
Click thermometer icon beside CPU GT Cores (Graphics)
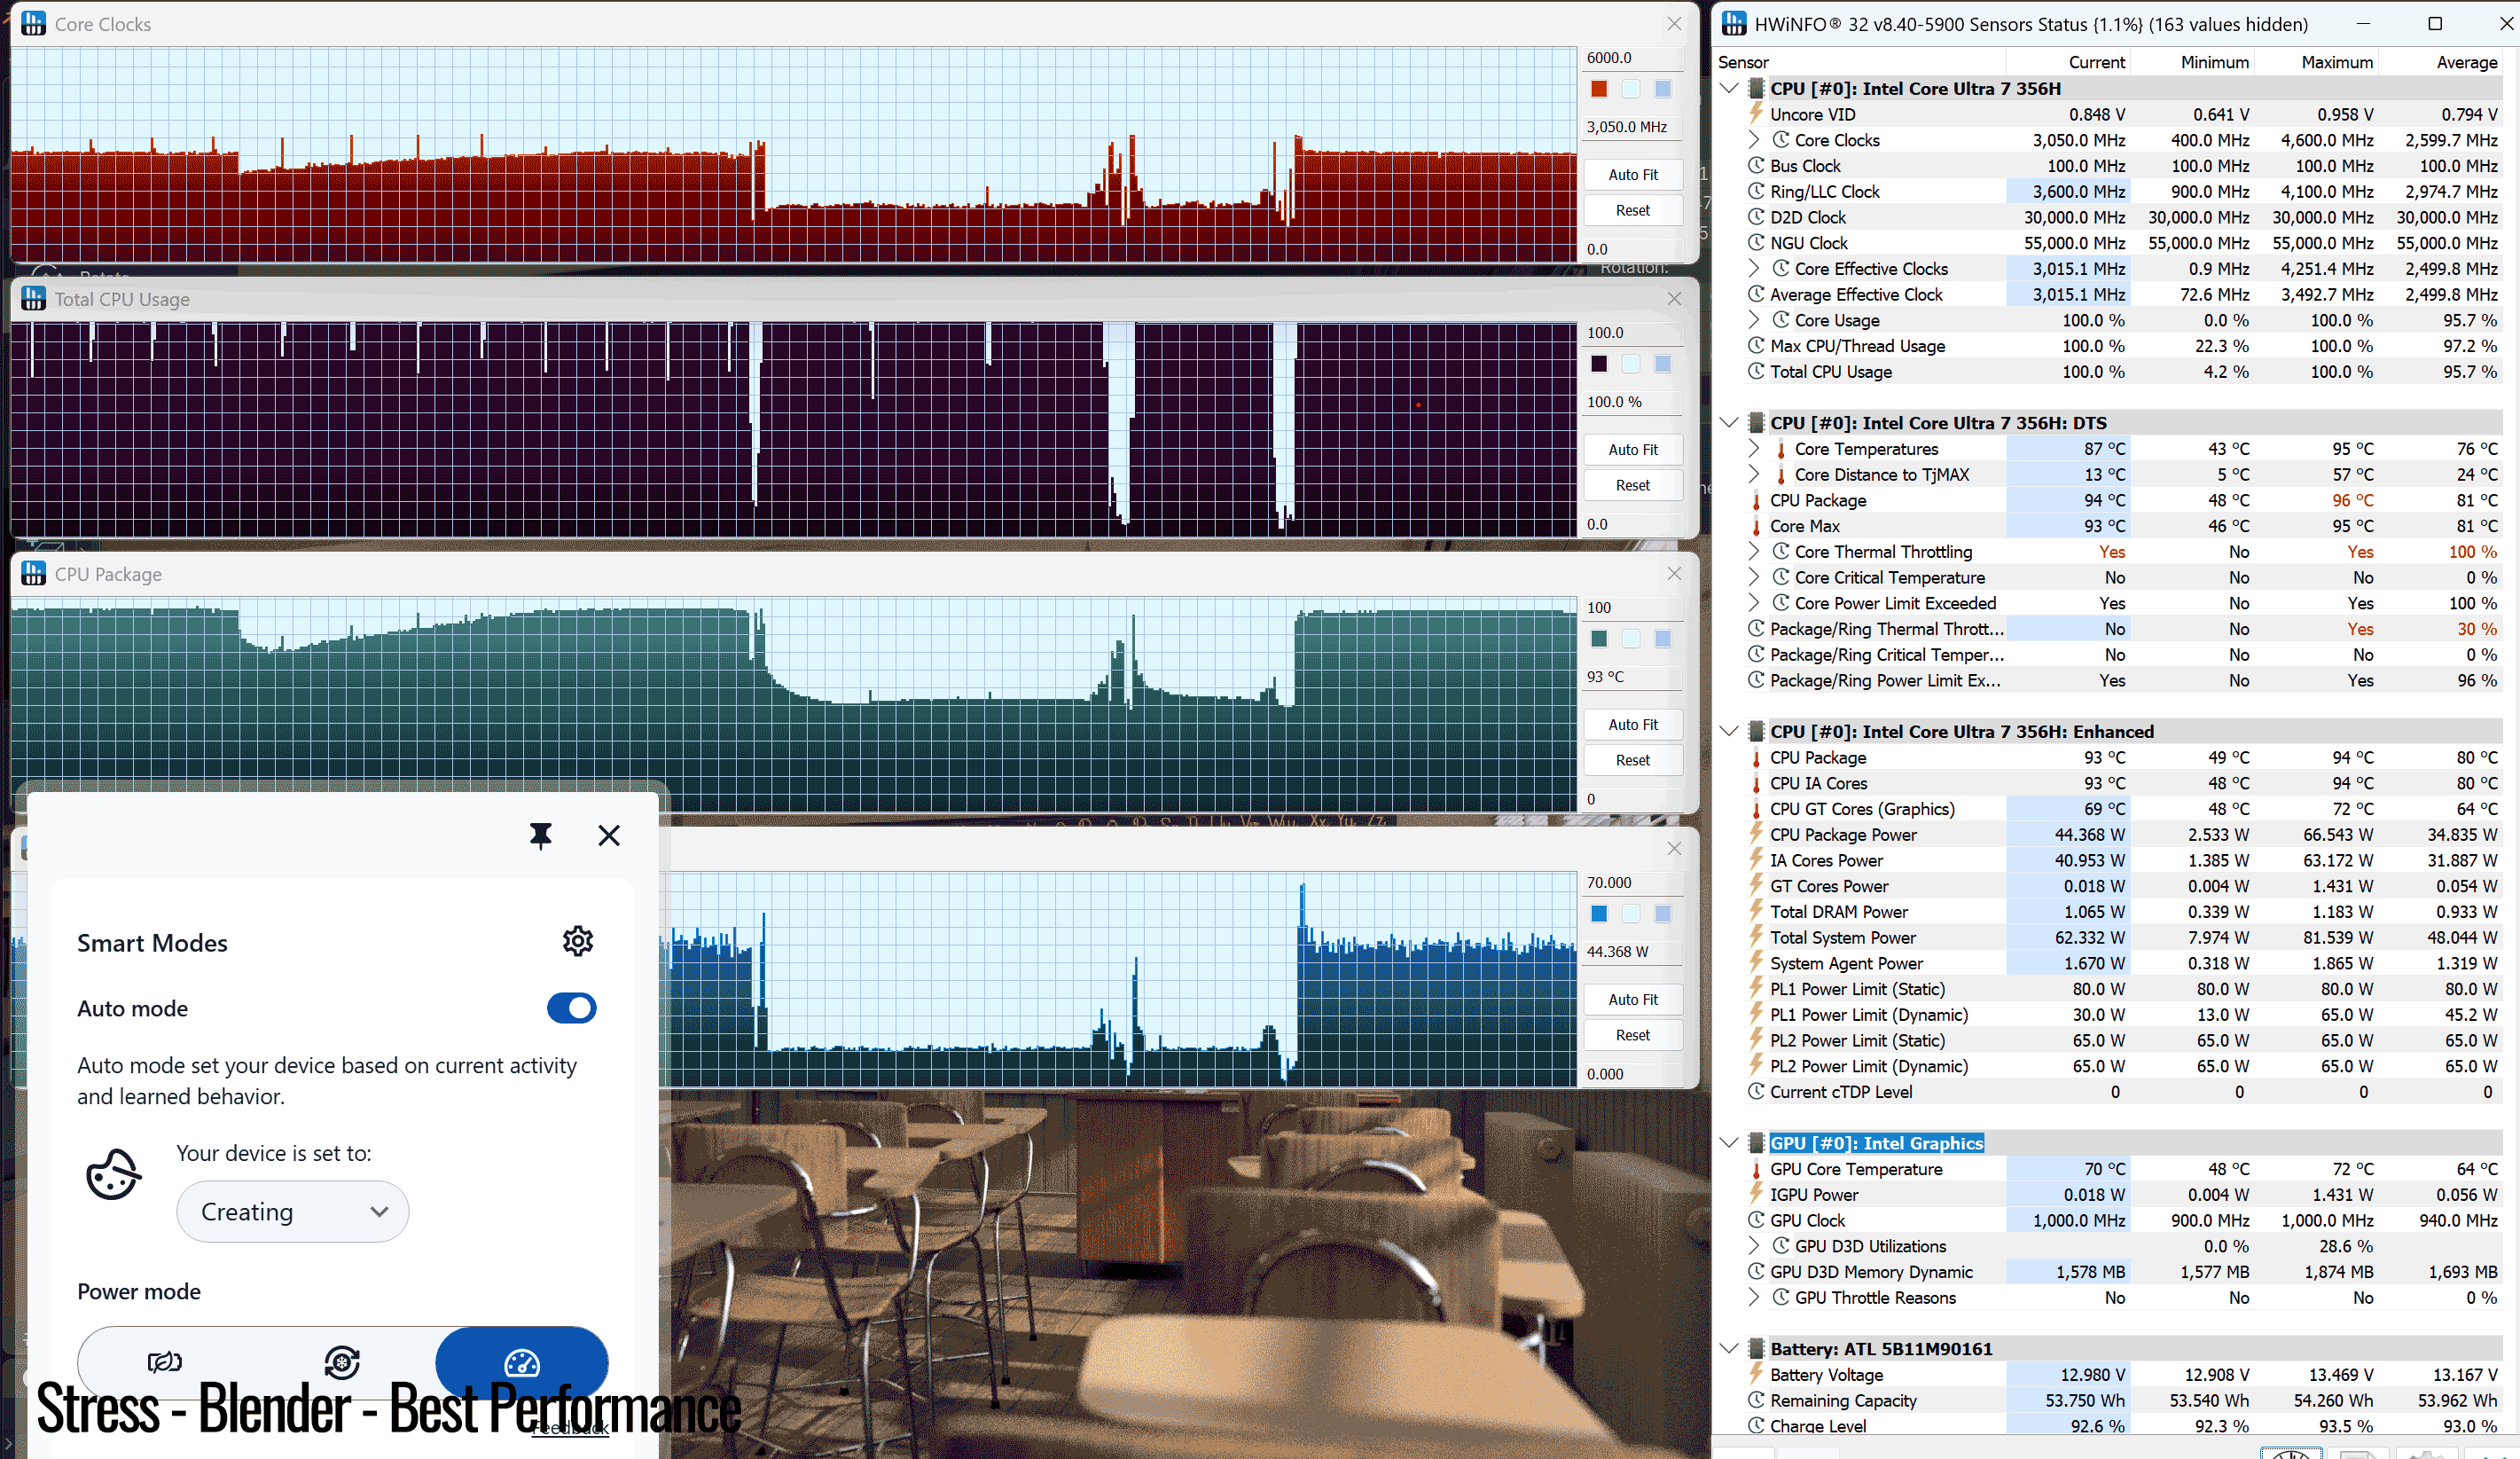coord(1756,809)
